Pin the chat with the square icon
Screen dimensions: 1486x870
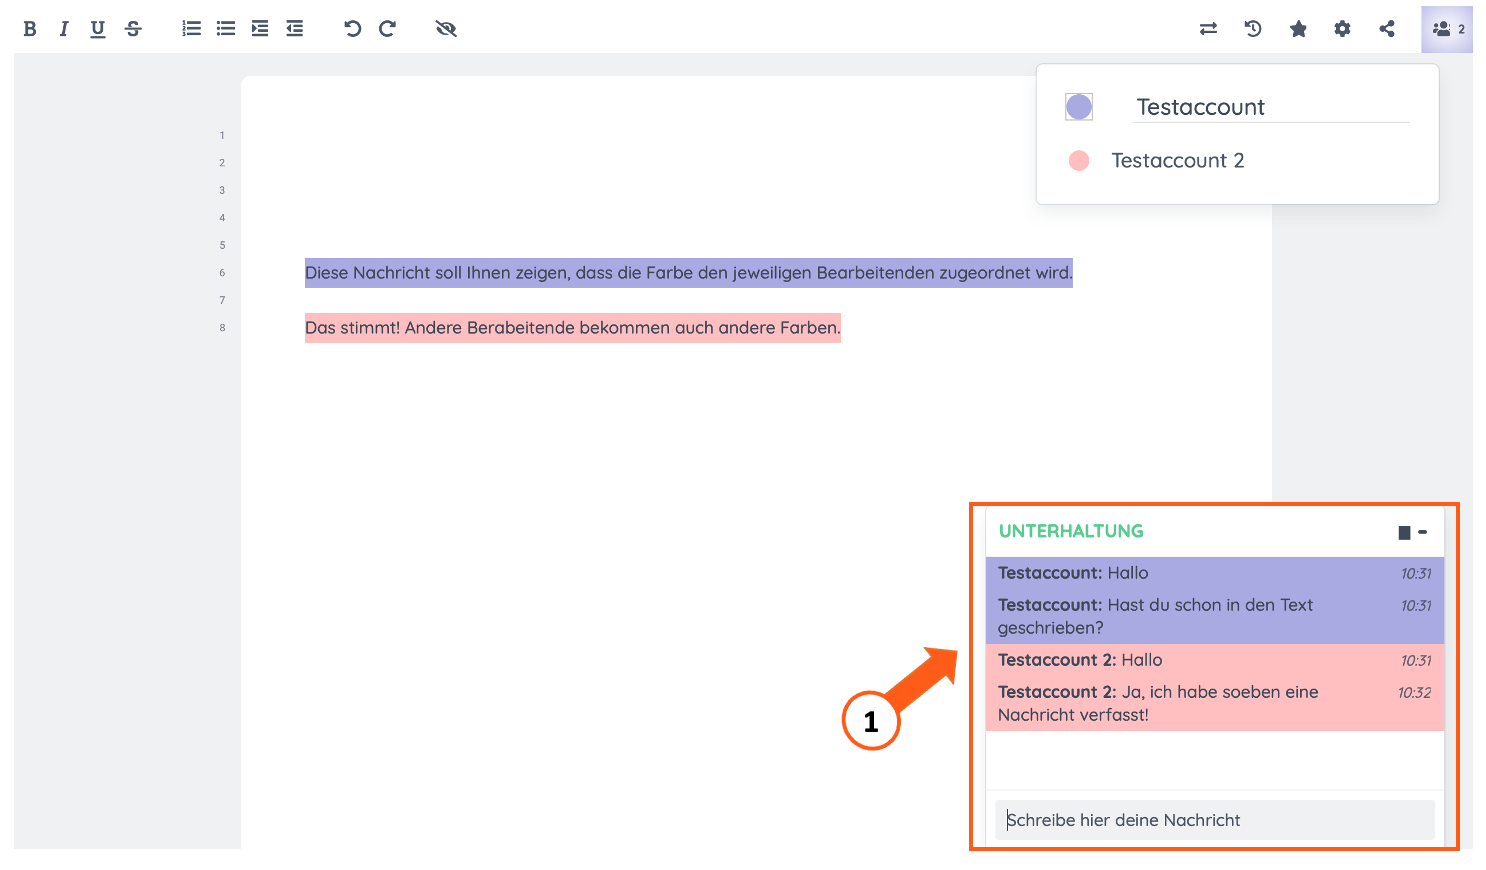coord(1404,533)
